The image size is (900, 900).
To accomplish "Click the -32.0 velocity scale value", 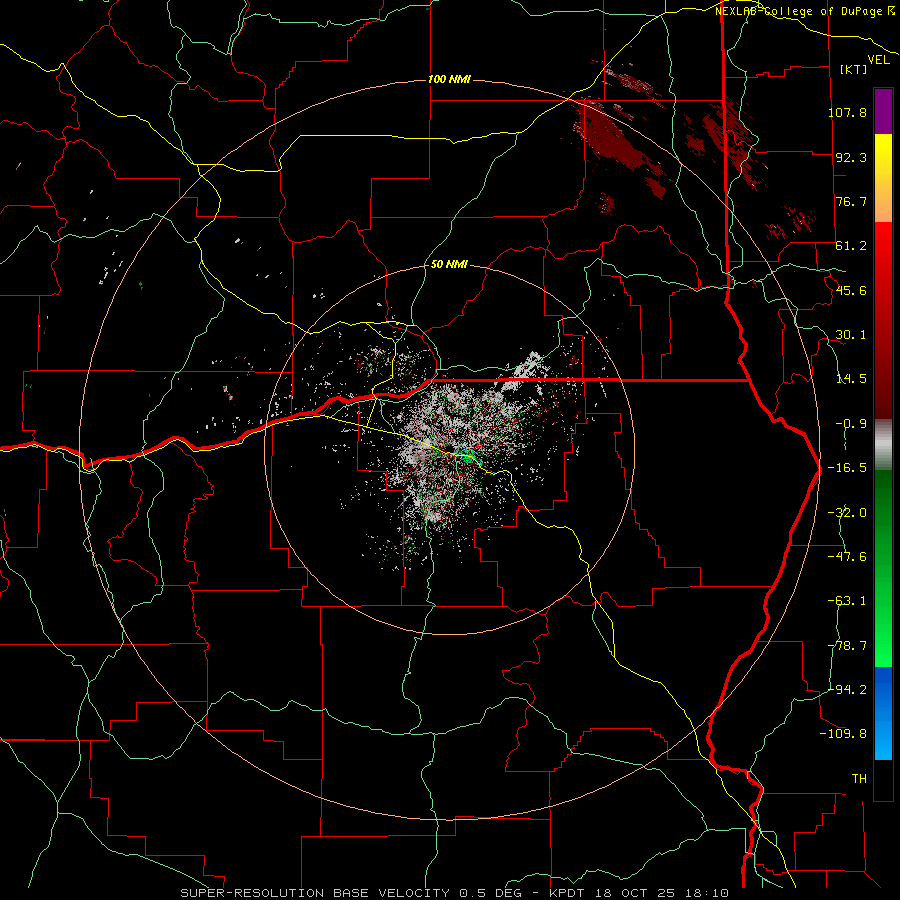I will click(x=847, y=513).
